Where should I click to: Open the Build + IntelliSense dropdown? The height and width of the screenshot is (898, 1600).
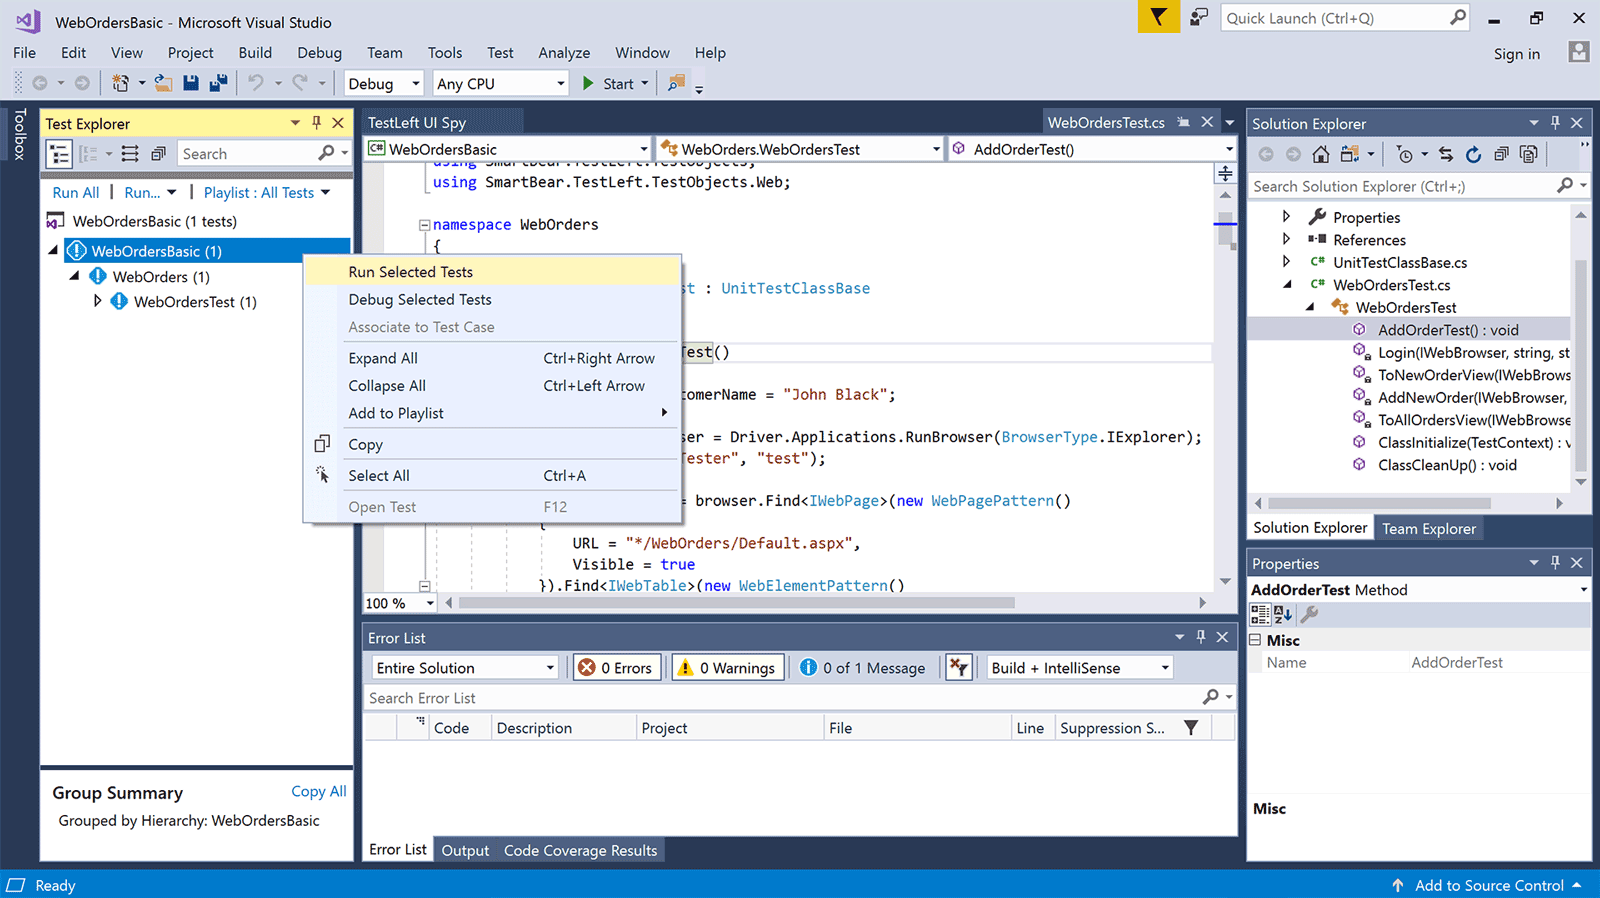point(1079,668)
